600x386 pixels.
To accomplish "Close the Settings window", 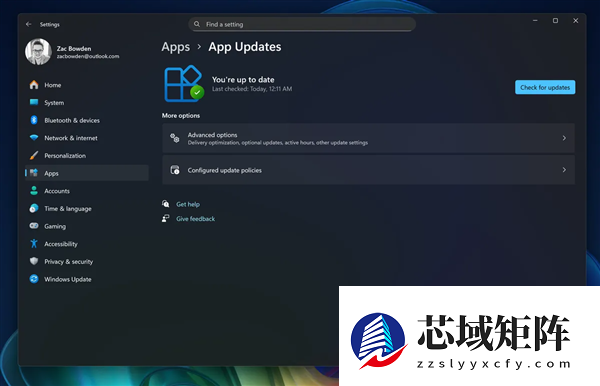I will point(576,21).
